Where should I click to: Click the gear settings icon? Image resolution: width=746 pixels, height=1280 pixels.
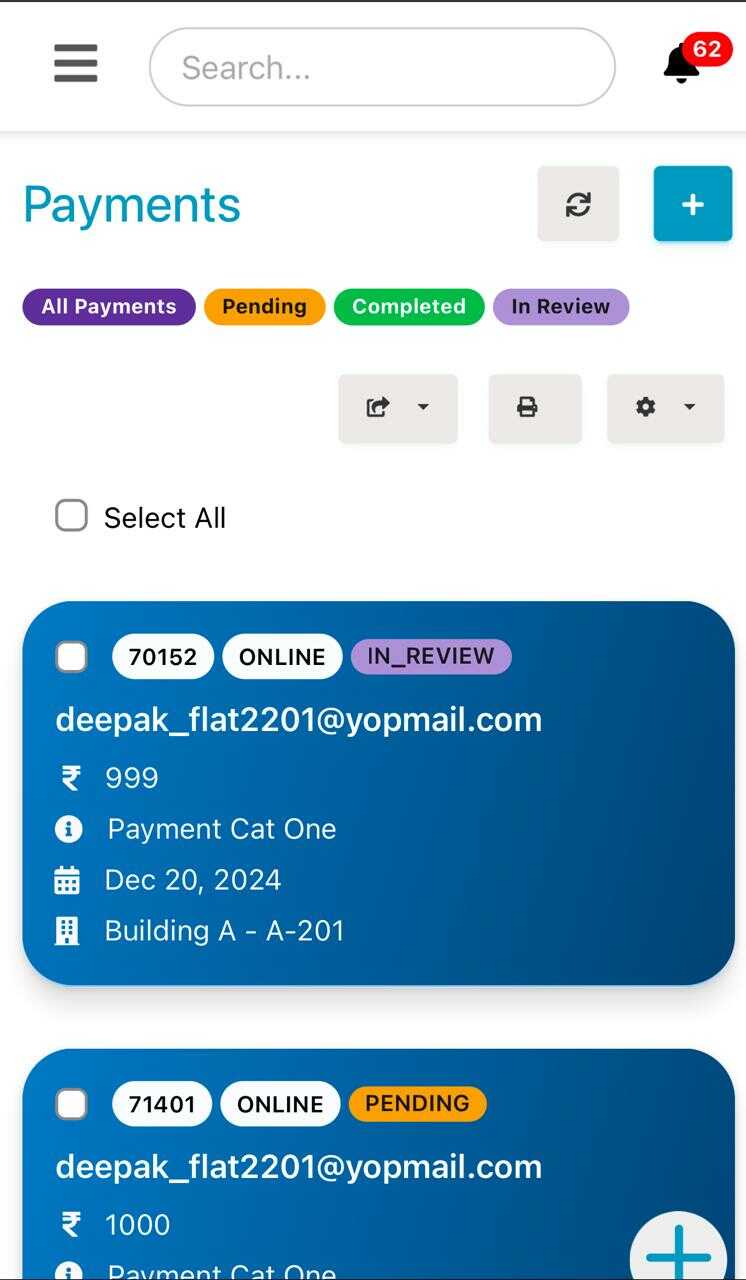(x=646, y=407)
